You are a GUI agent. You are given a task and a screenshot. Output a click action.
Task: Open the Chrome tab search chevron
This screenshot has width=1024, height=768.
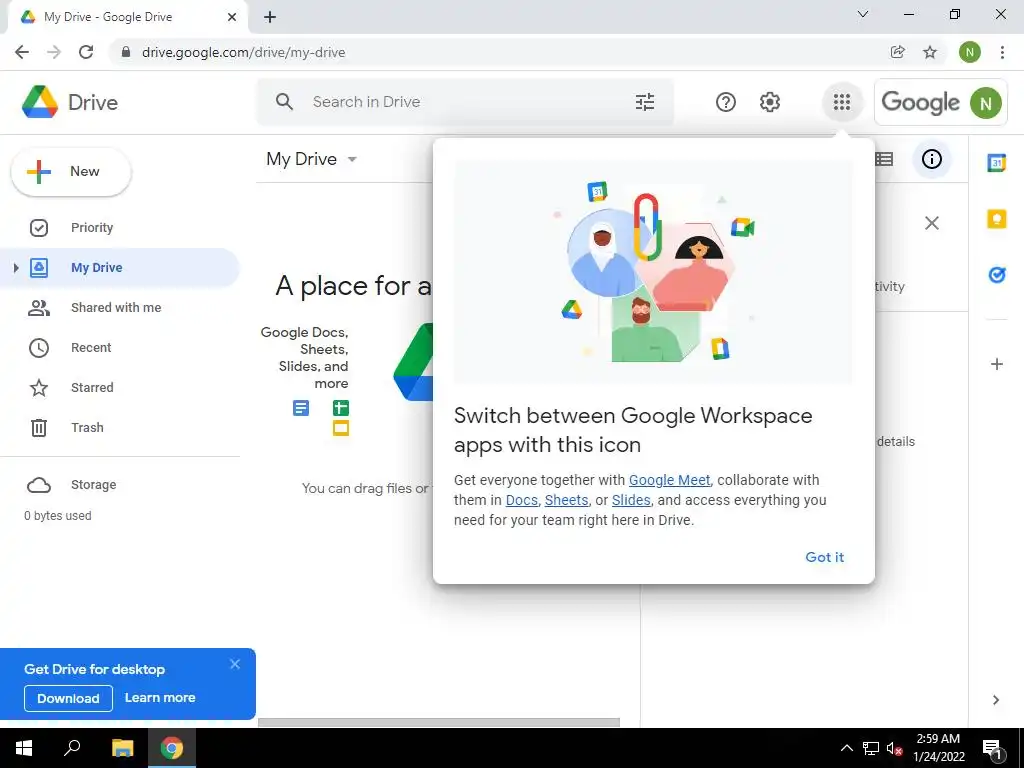[863, 14]
